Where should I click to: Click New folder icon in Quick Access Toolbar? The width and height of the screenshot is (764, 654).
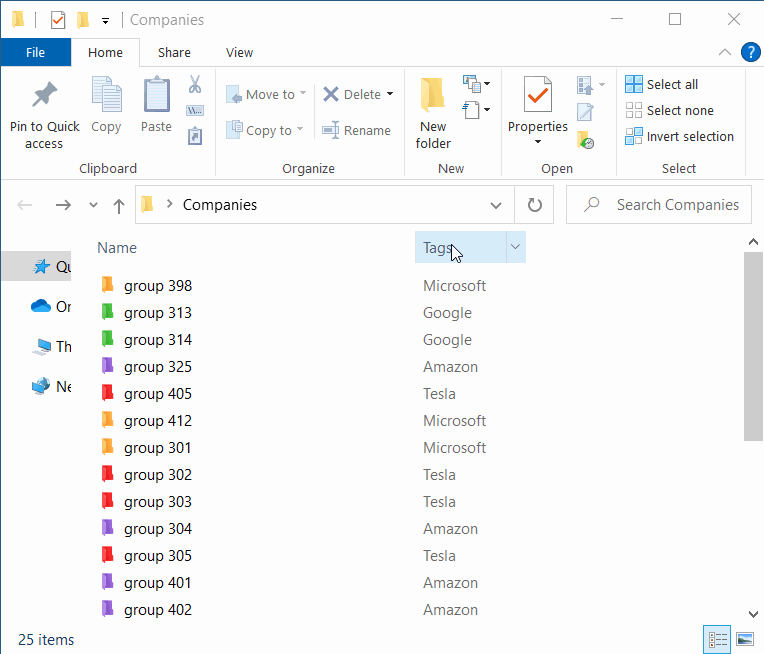point(83,20)
